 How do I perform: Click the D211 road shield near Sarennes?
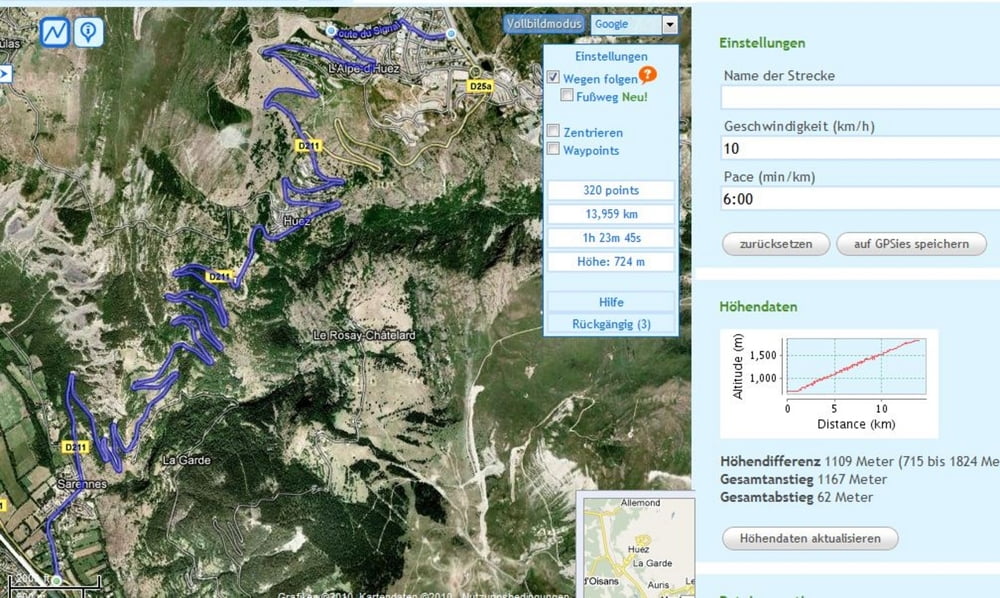(75, 447)
